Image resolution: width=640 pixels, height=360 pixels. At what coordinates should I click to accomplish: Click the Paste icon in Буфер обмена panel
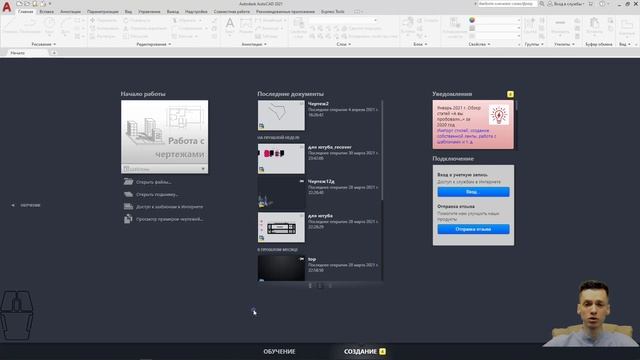pos(594,26)
